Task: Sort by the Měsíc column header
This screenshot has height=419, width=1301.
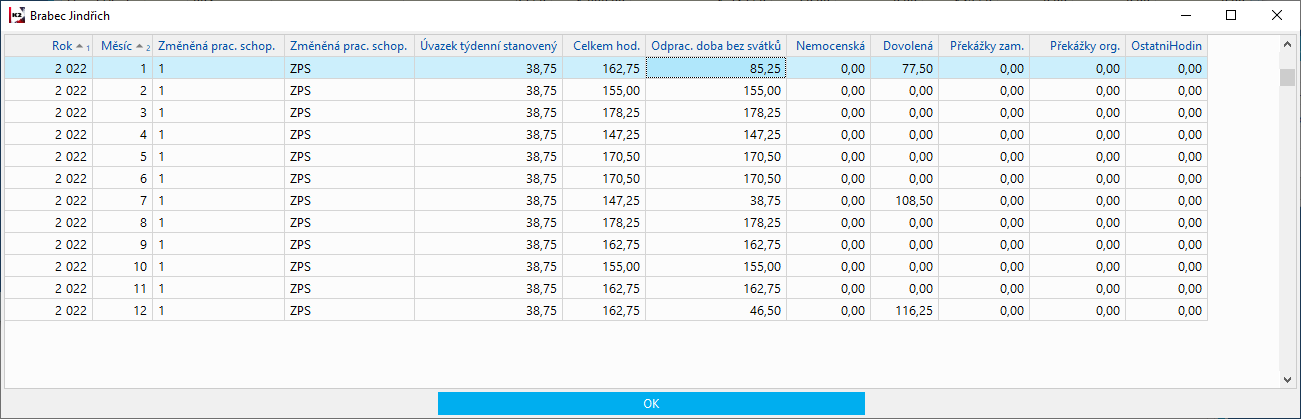Action: (x=123, y=46)
